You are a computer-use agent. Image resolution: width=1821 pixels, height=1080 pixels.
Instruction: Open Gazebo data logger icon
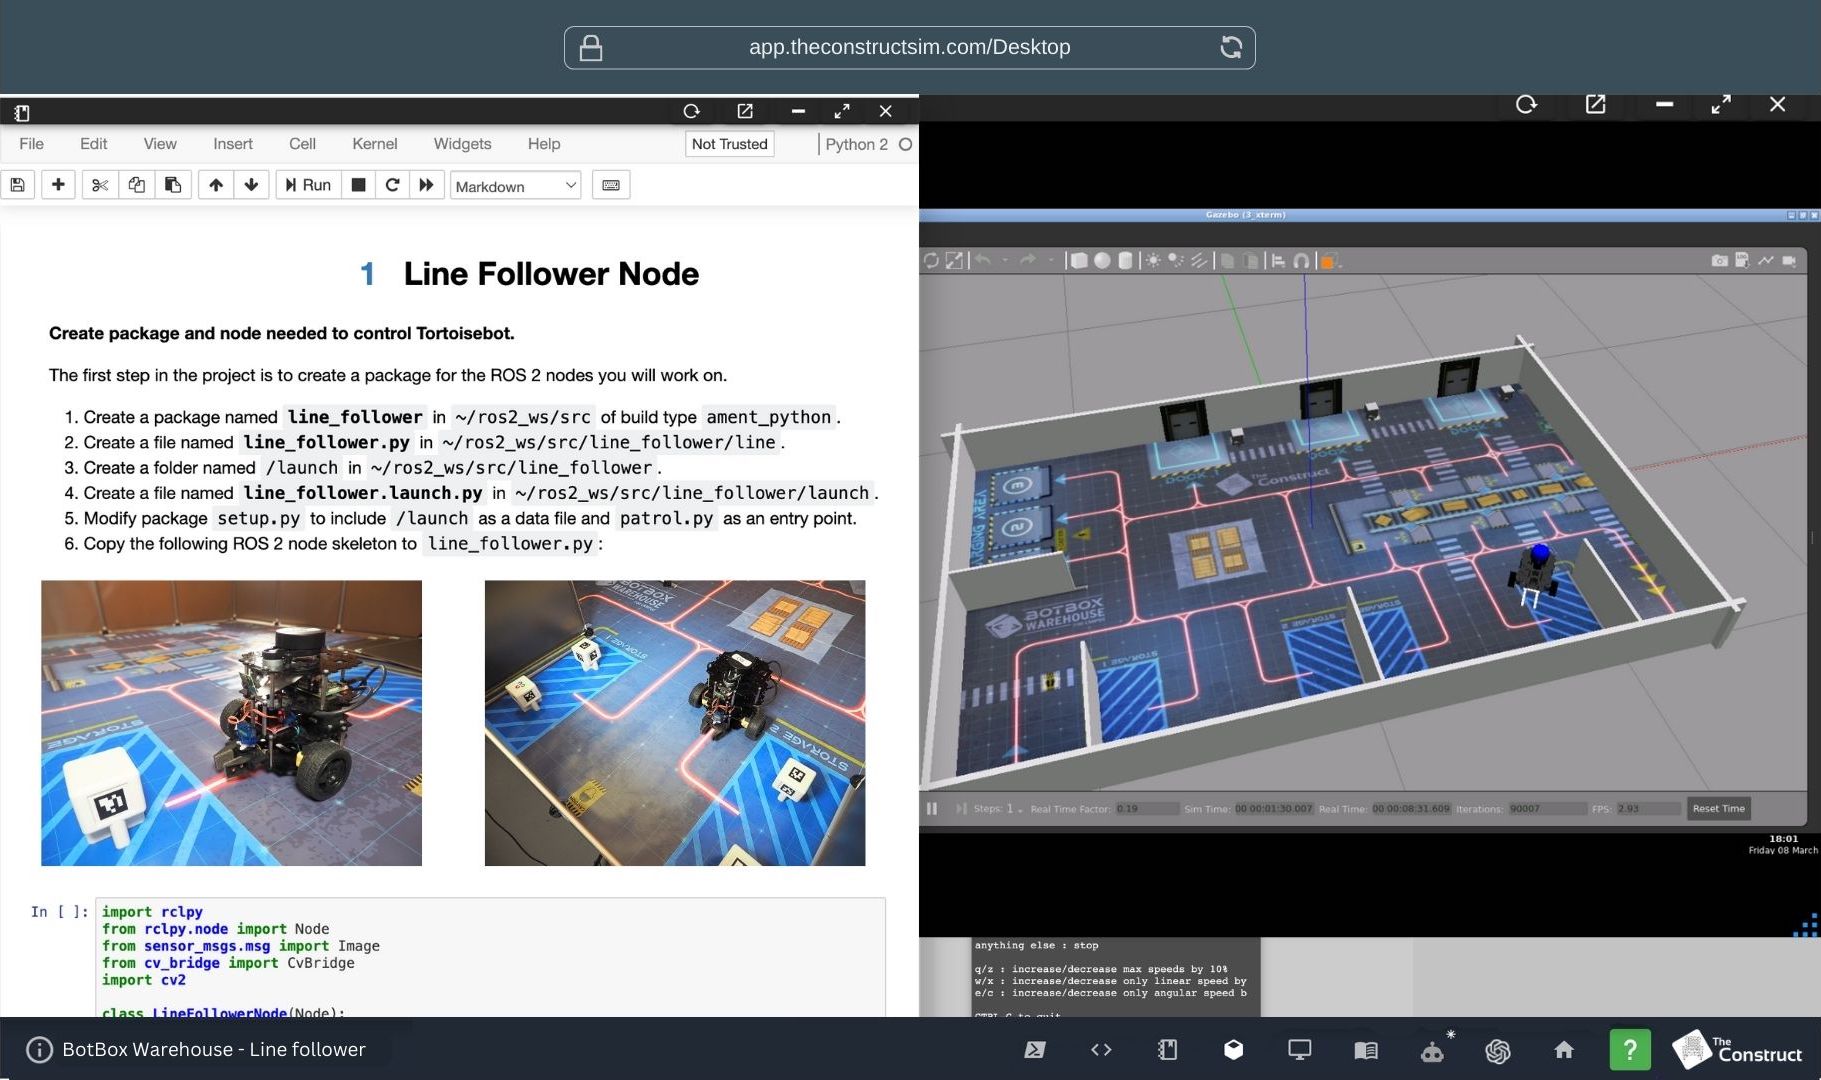[x=1742, y=260]
